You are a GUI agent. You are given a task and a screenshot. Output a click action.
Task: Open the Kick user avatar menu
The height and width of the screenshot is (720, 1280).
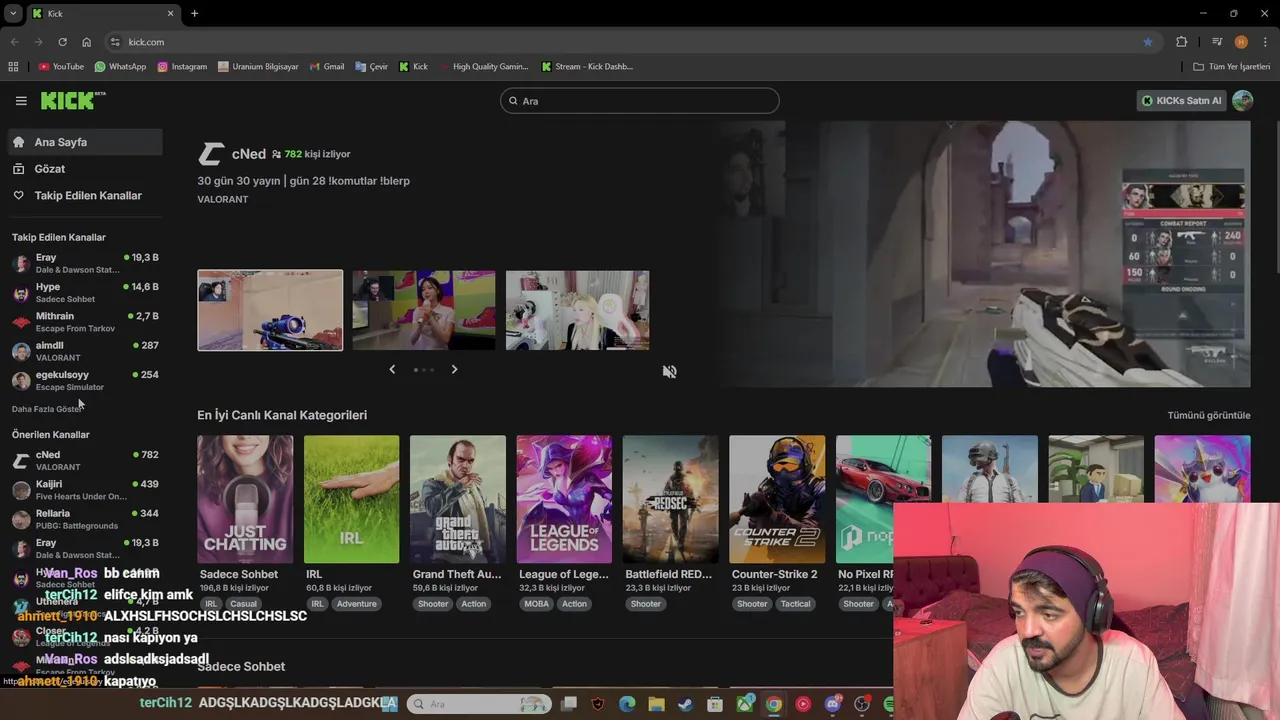tap(1243, 100)
